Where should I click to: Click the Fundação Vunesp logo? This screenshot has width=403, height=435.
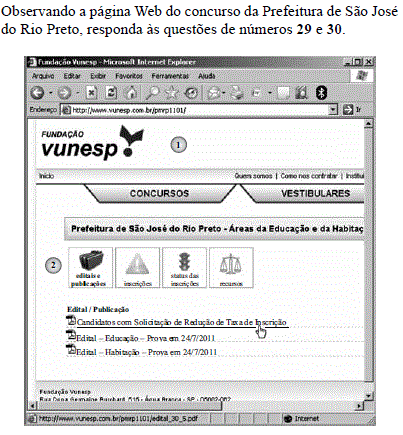[92, 142]
